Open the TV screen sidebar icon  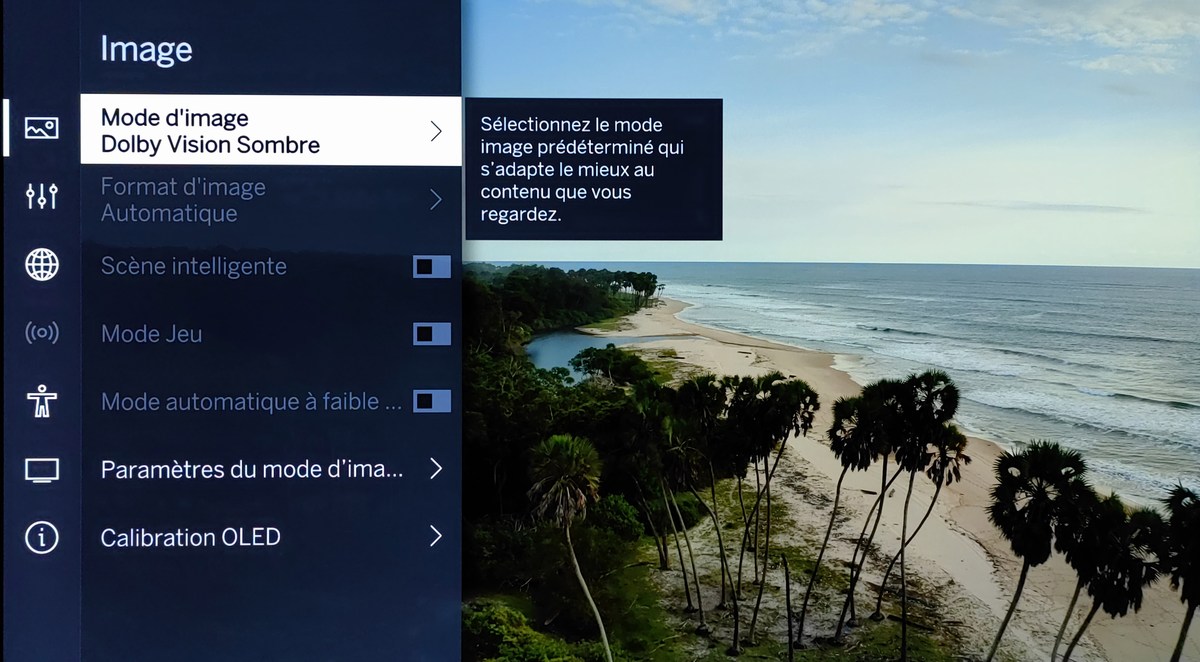pyautogui.click(x=42, y=470)
